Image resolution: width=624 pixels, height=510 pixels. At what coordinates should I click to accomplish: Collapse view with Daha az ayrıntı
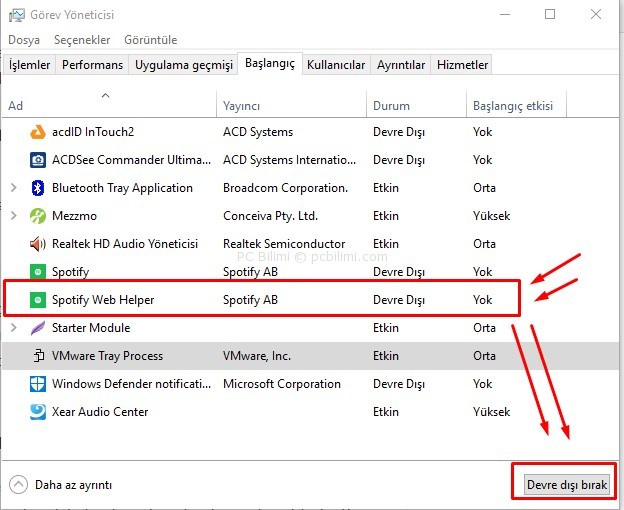click(x=60, y=485)
